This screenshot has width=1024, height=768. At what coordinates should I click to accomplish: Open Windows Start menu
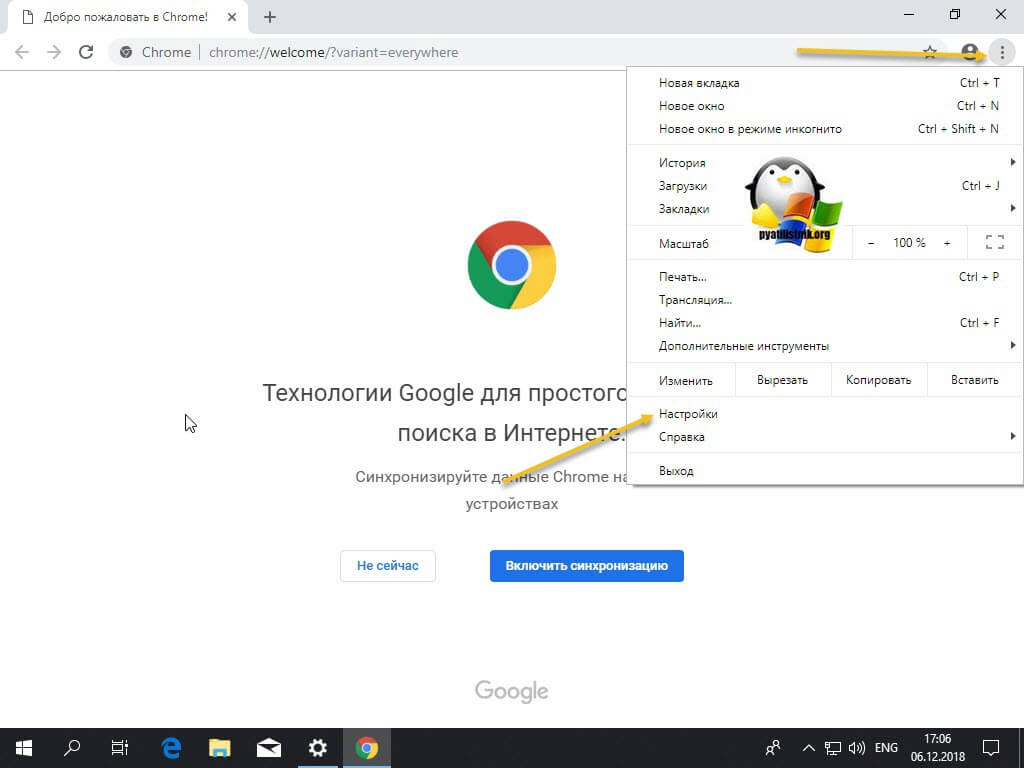pos(24,748)
